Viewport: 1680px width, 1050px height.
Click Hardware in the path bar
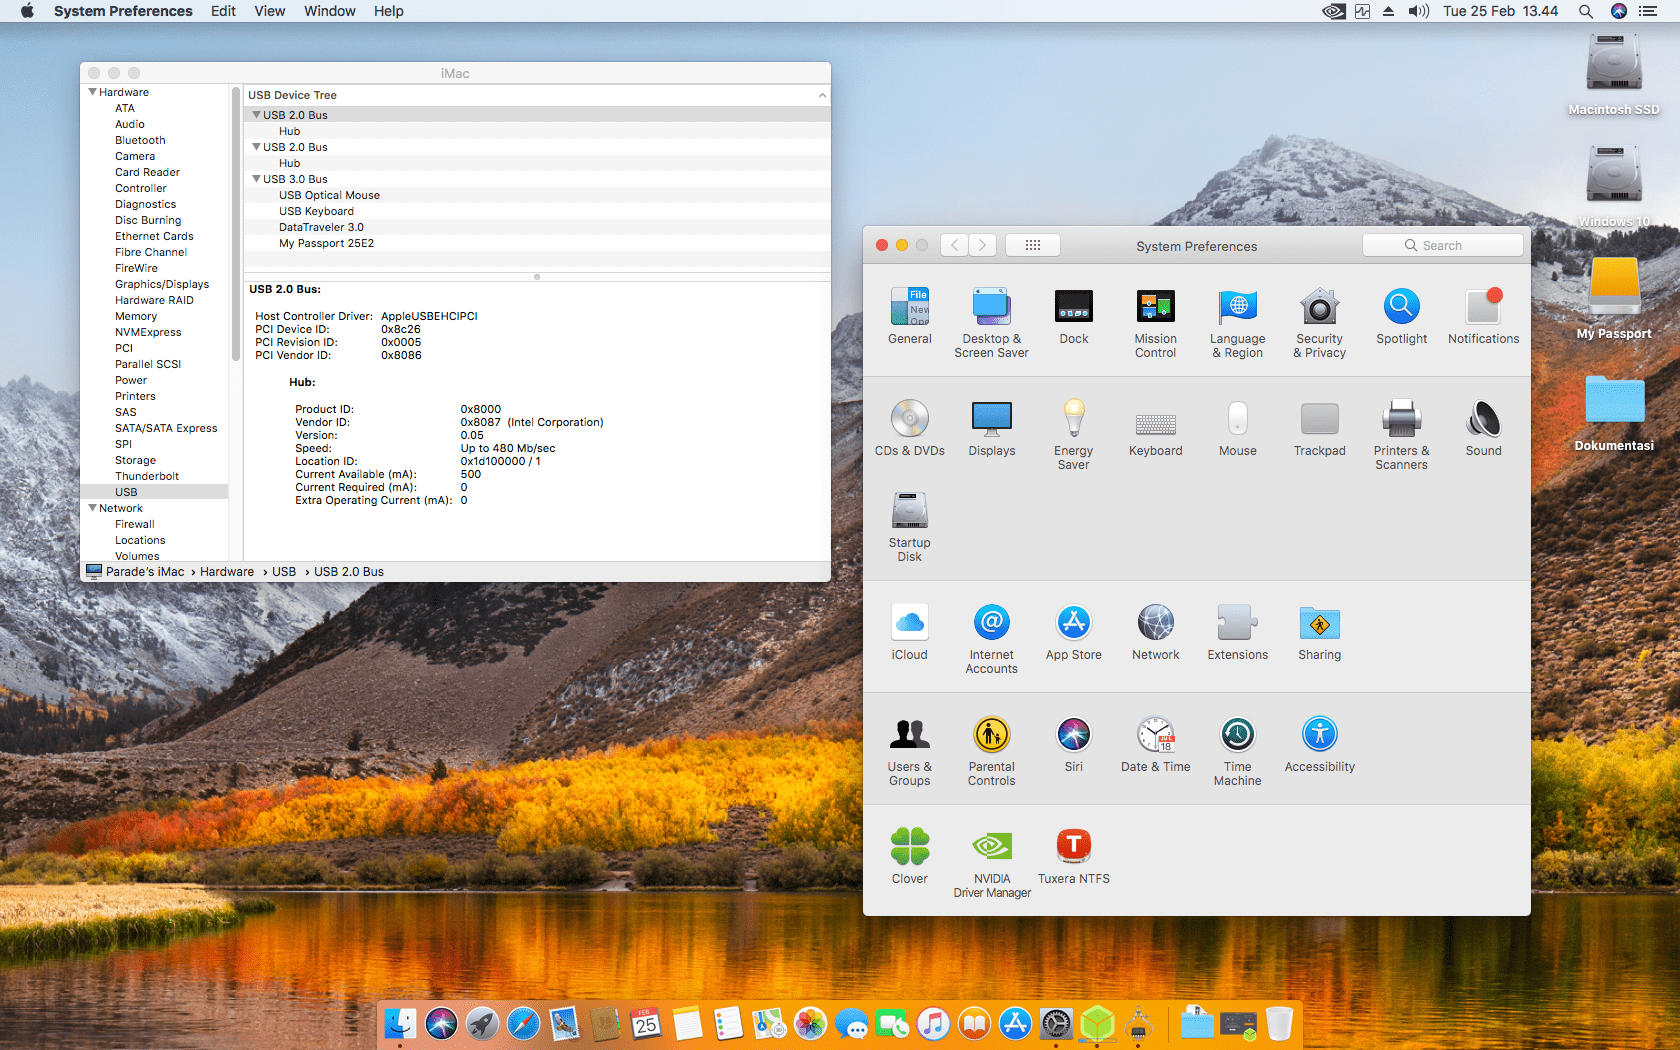point(227,572)
